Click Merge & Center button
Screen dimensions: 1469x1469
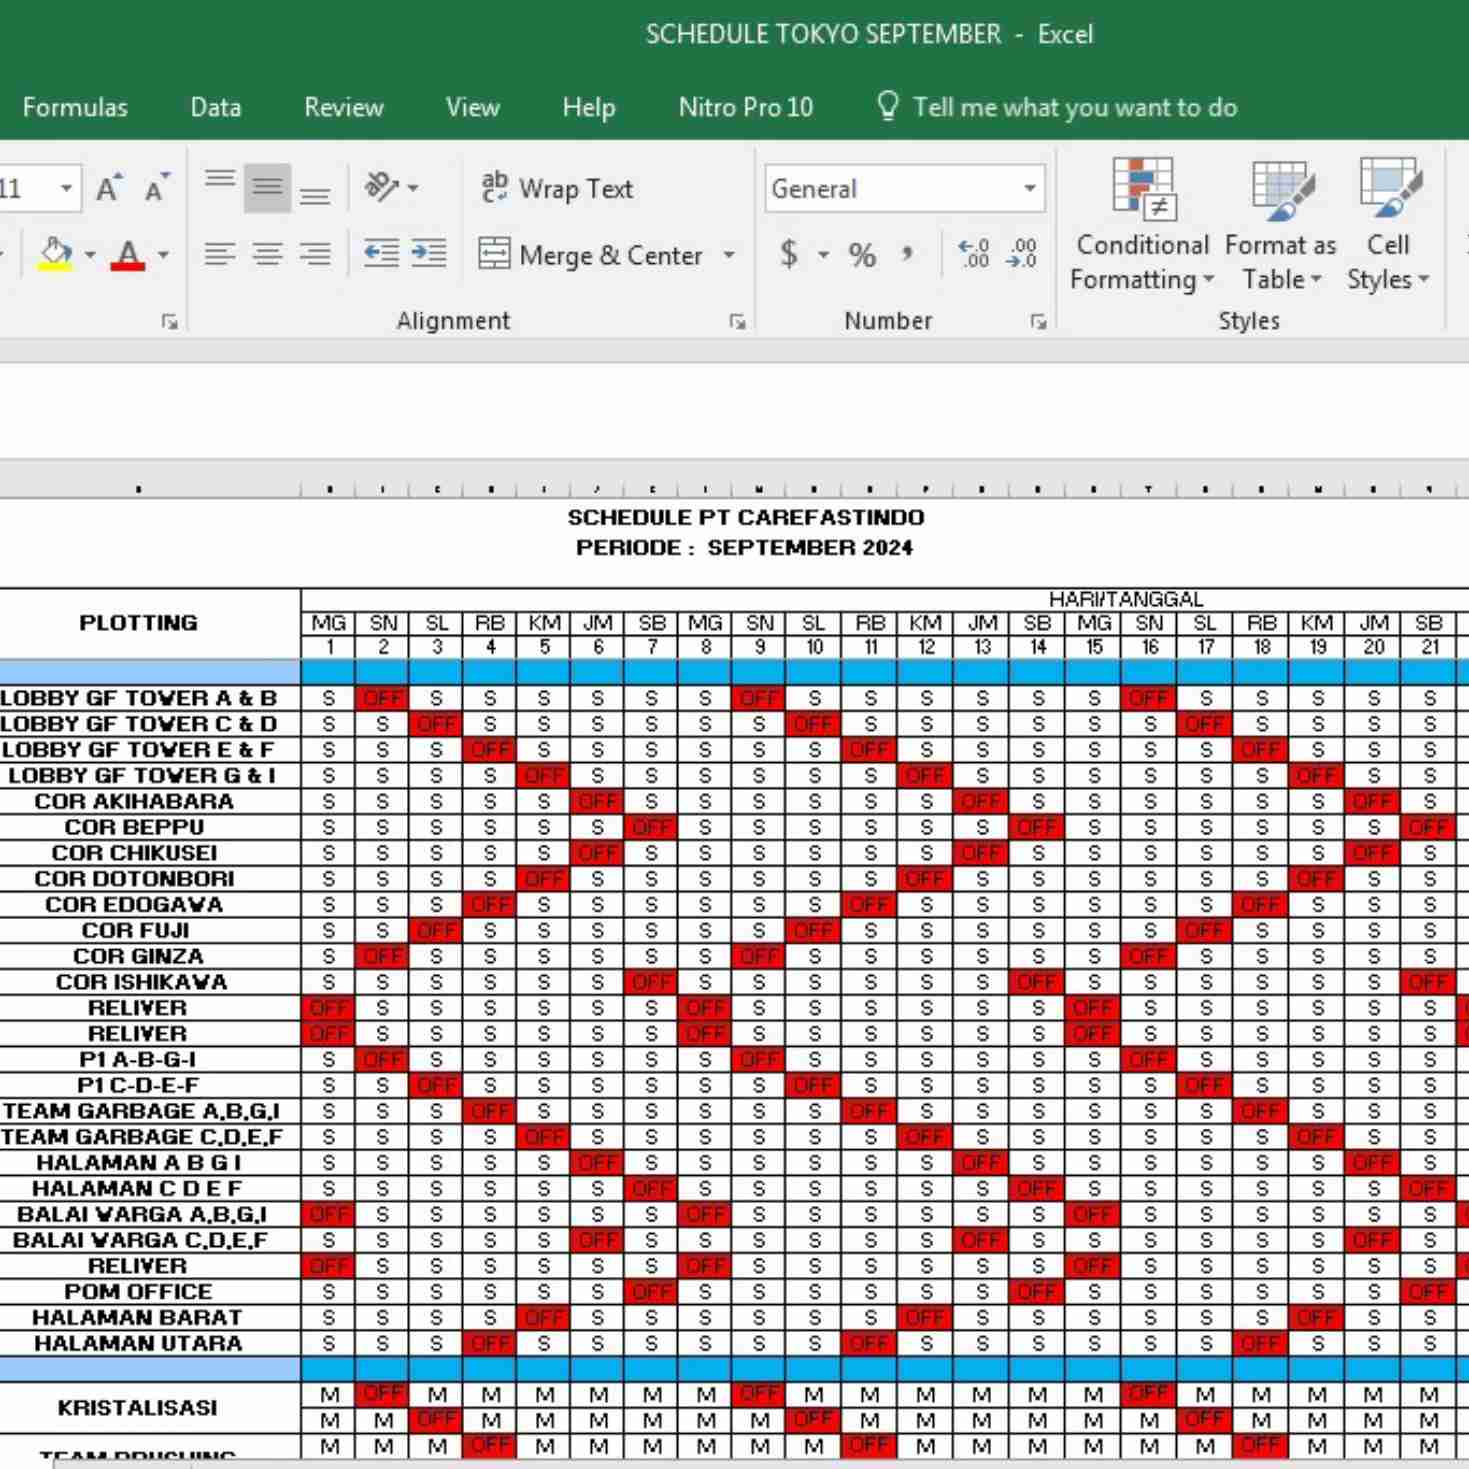(591, 255)
